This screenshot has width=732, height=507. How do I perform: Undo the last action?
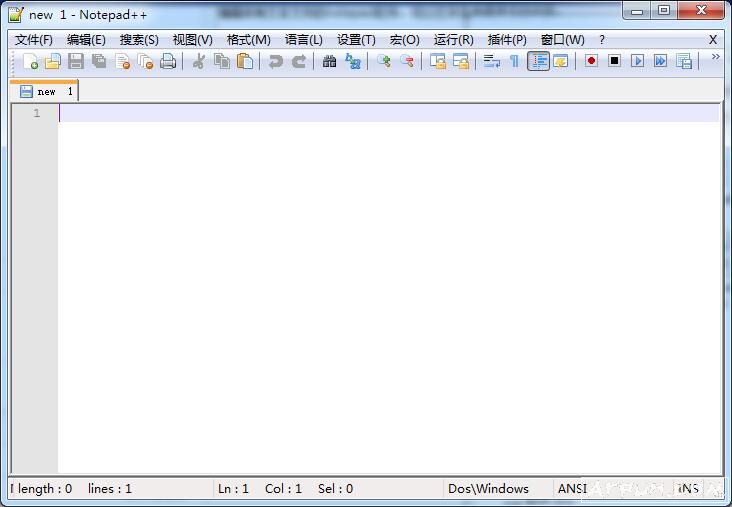tap(276, 61)
